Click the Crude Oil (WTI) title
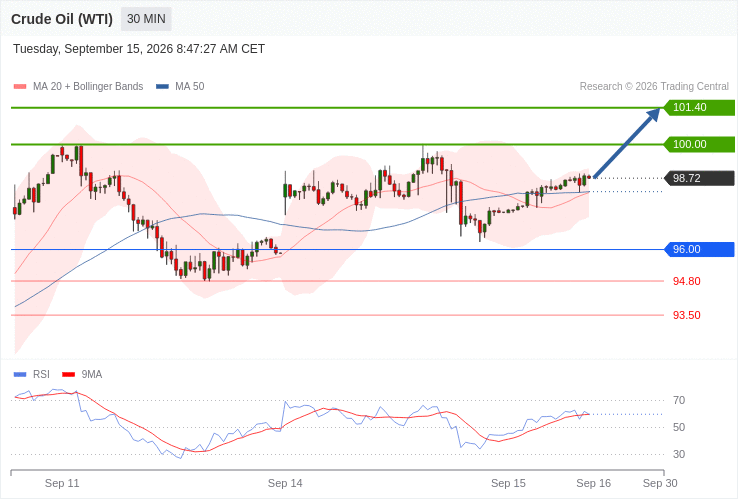The image size is (738, 500). coord(62,19)
